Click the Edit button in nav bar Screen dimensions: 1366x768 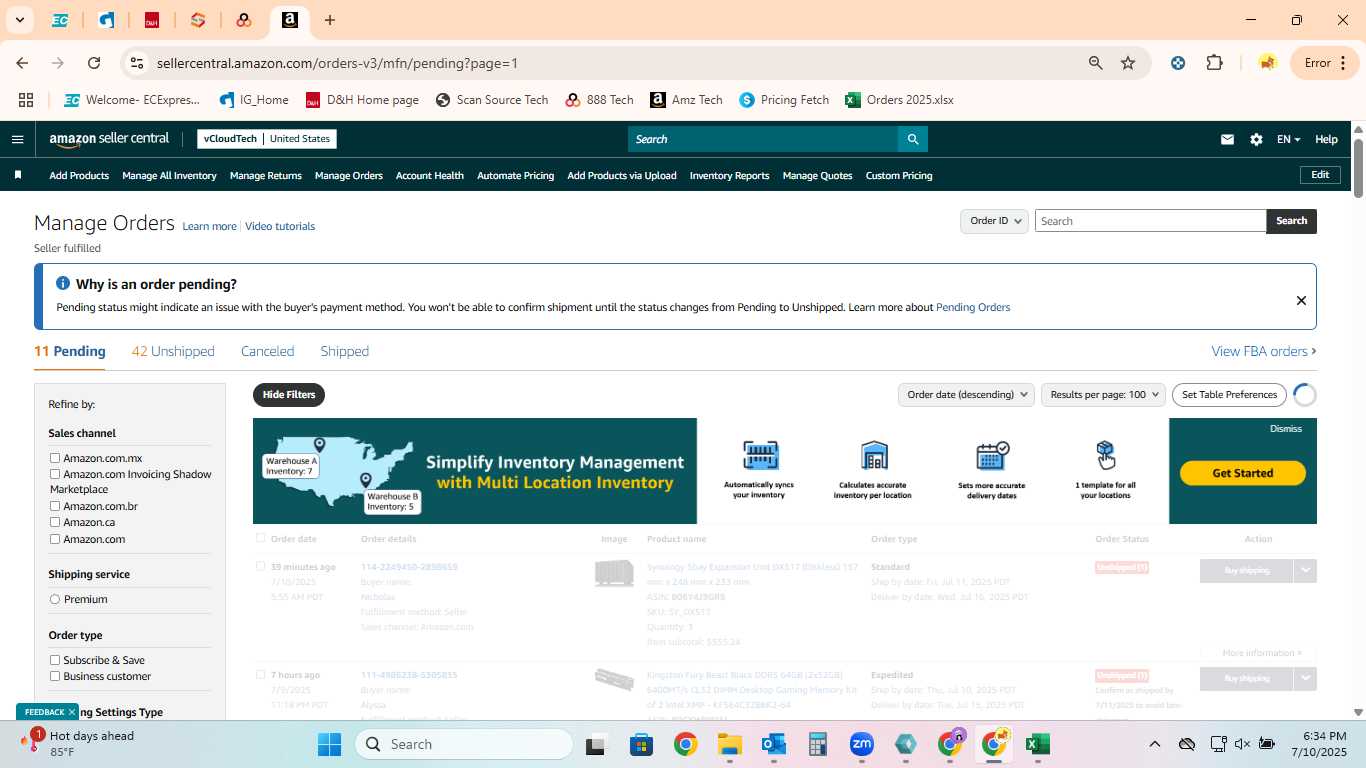(1320, 175)
